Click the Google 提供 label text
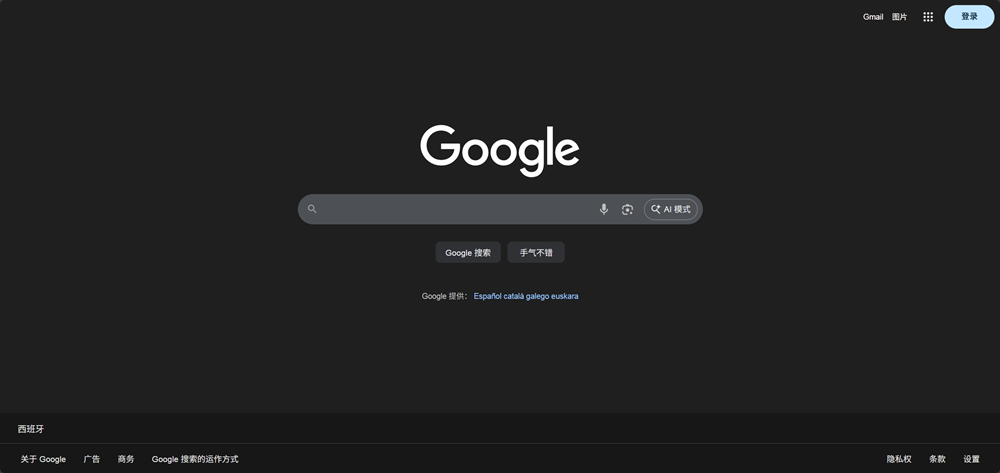The height and width of the screenshot is (473, 1000). click(445, 296)
